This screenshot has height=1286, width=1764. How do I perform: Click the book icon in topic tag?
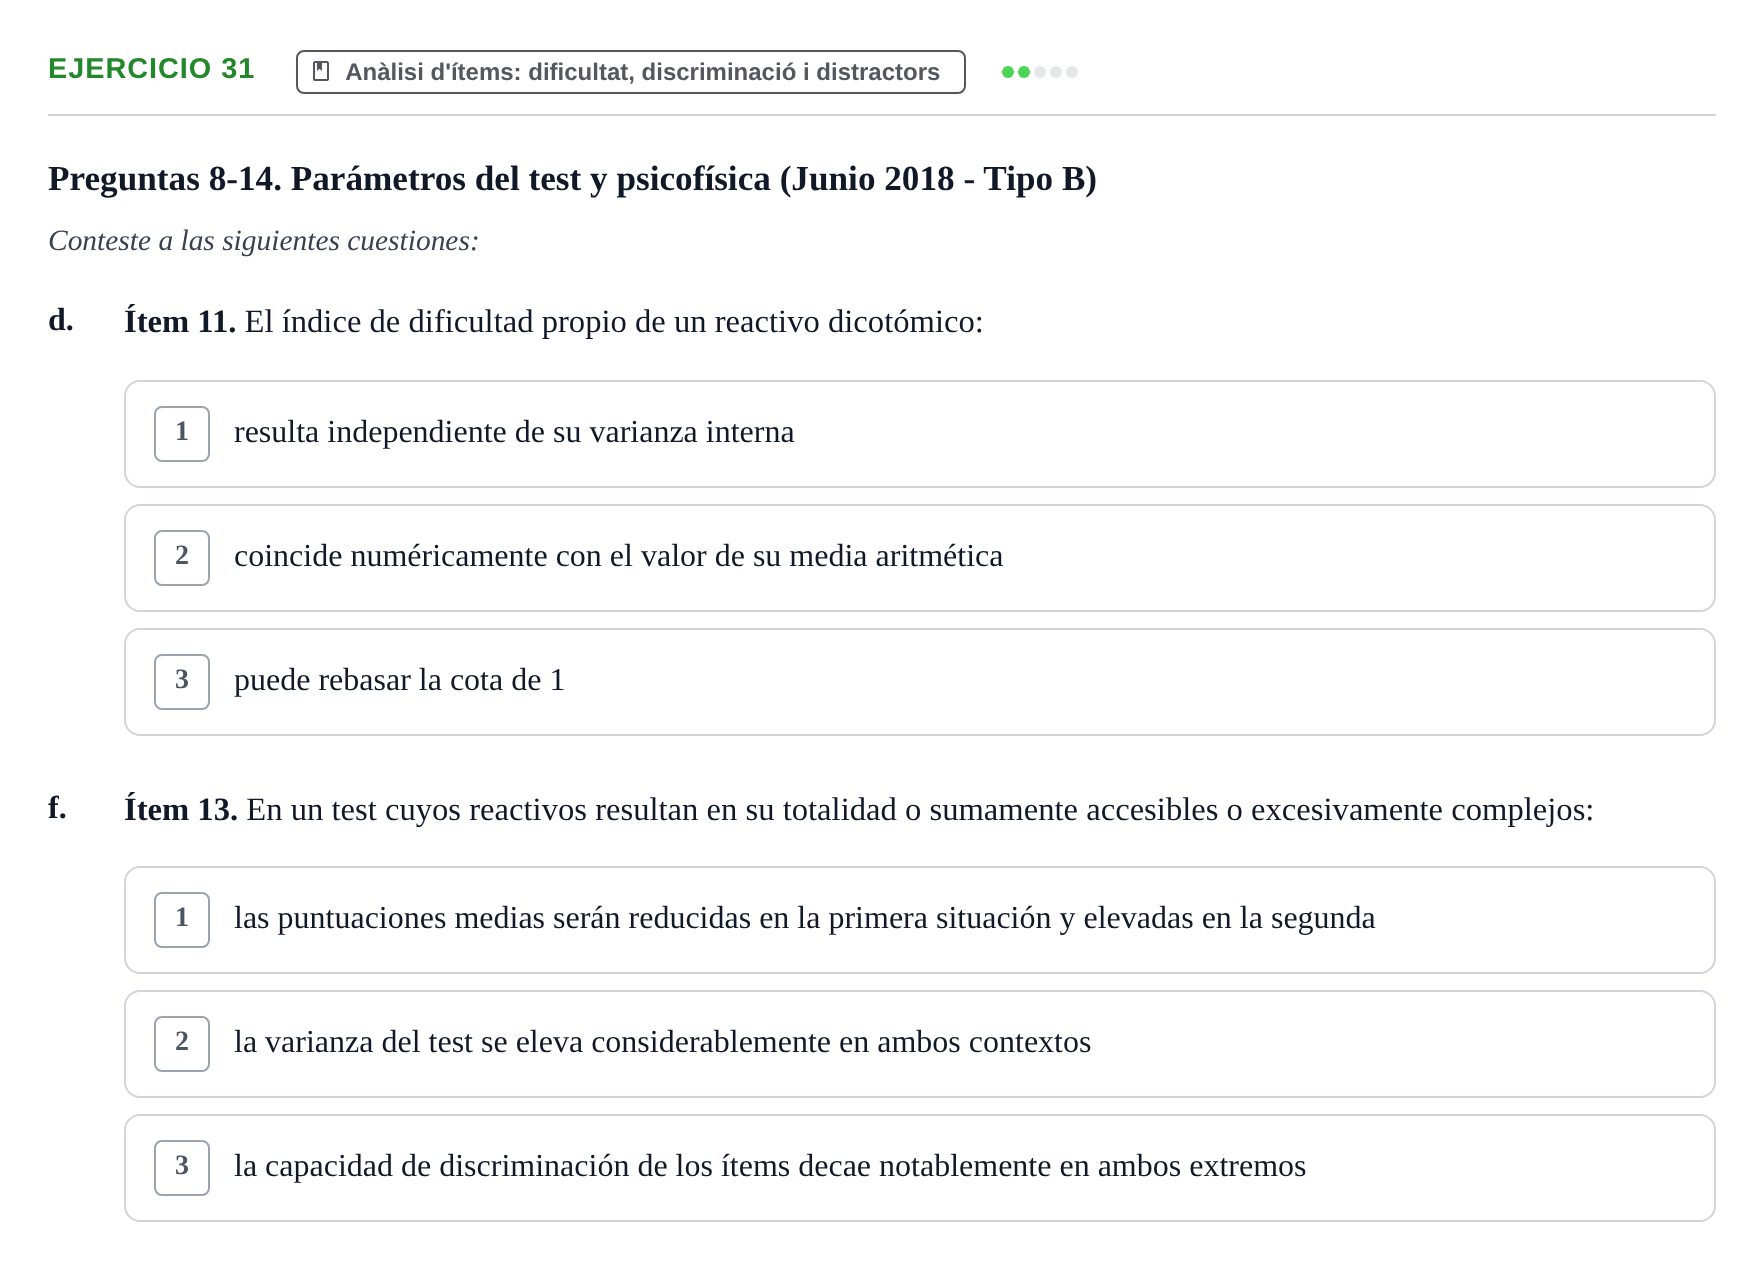tap(321, 71)
